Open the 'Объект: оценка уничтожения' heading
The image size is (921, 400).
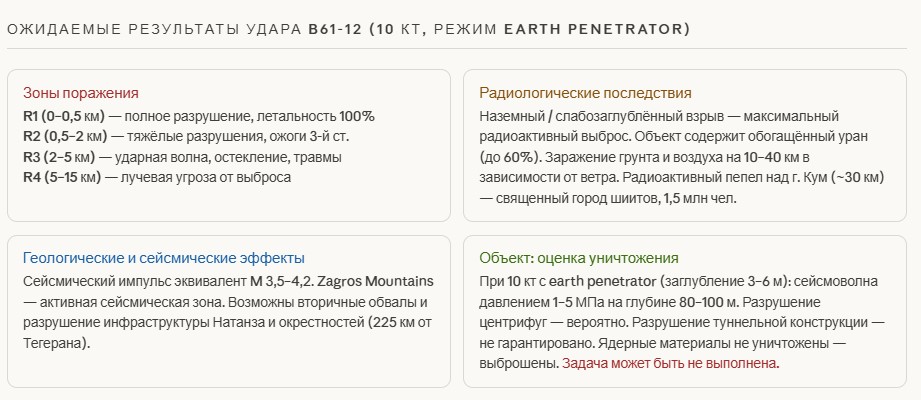click(x=579, y=257)
